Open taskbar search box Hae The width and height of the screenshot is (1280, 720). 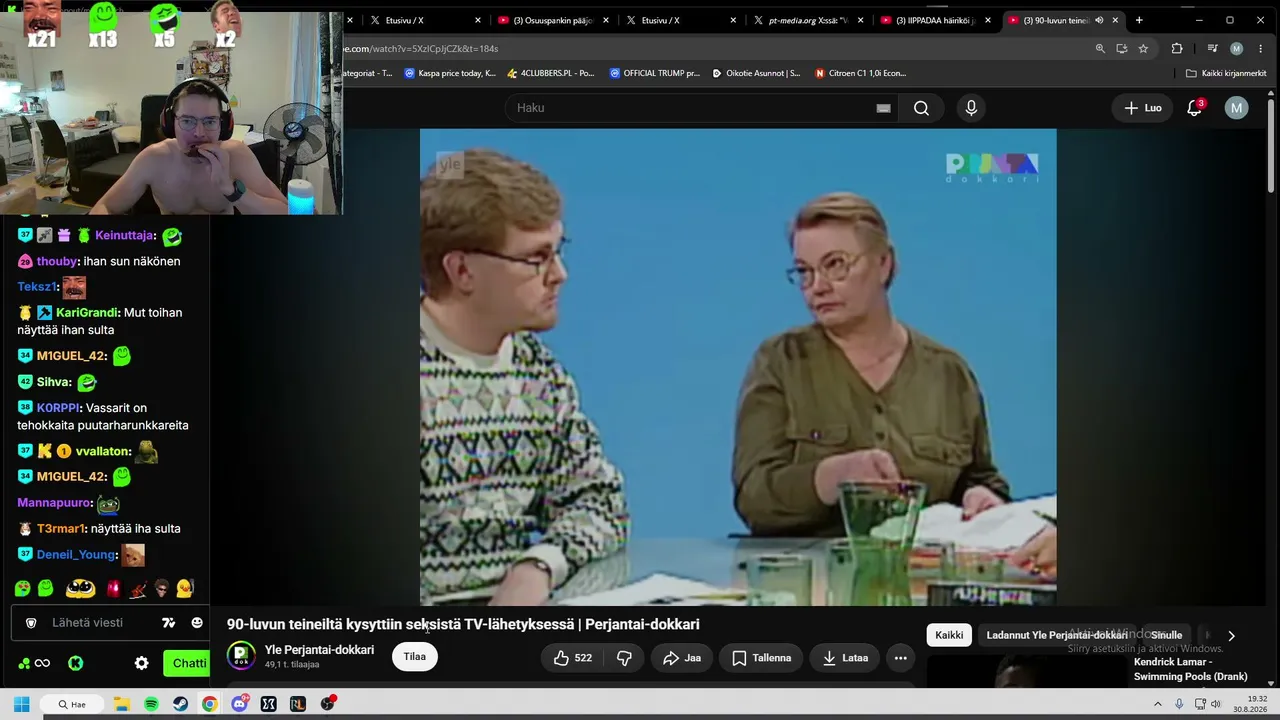pyautogui.click(x=73, y=704)
